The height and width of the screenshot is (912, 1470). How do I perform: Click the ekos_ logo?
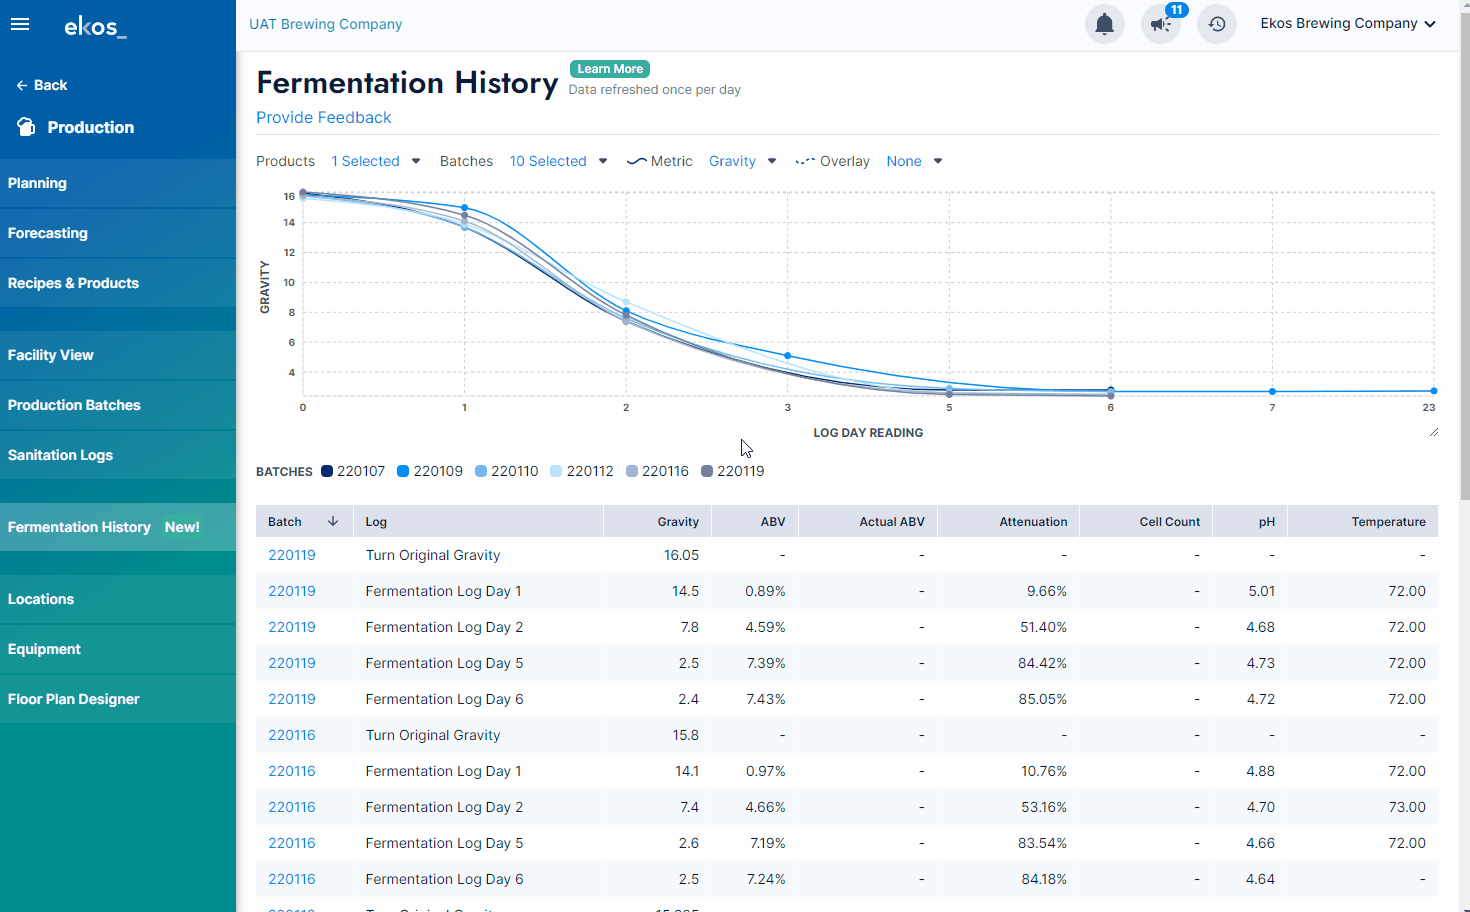[x=95, y=27]
